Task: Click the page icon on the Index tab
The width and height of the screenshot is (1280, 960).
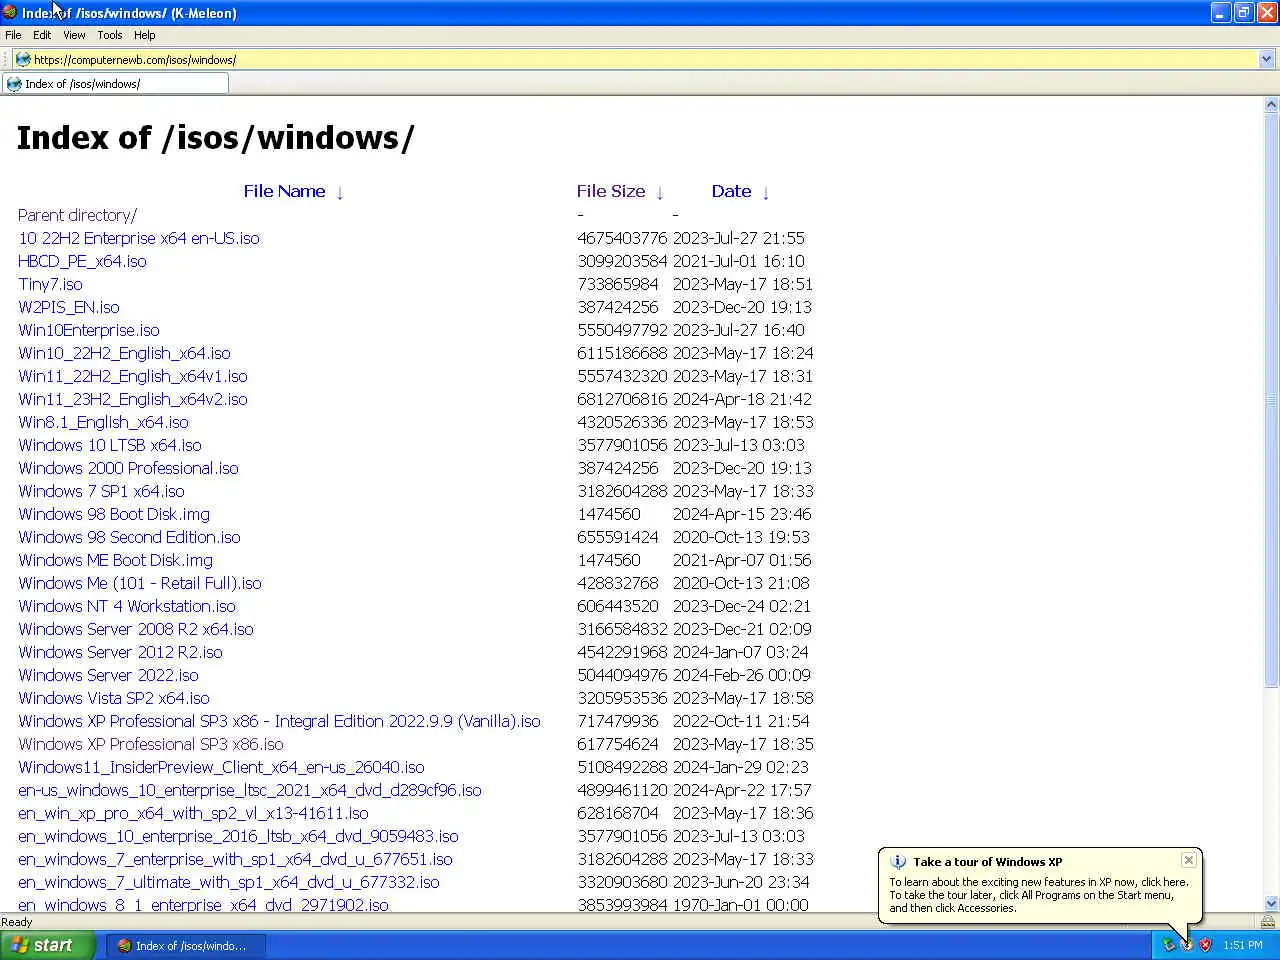Action: (x=14, y=84)
